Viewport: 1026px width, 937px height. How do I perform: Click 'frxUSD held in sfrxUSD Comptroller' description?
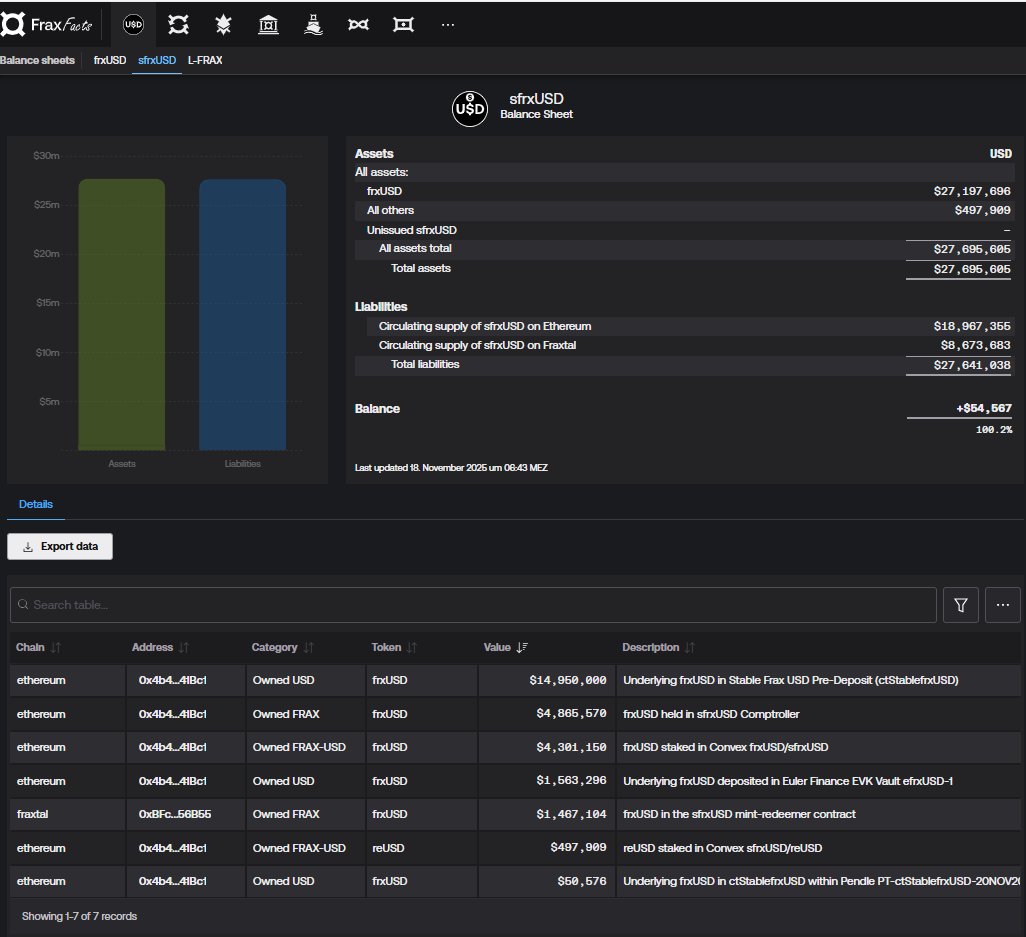(x=711, y=714)
